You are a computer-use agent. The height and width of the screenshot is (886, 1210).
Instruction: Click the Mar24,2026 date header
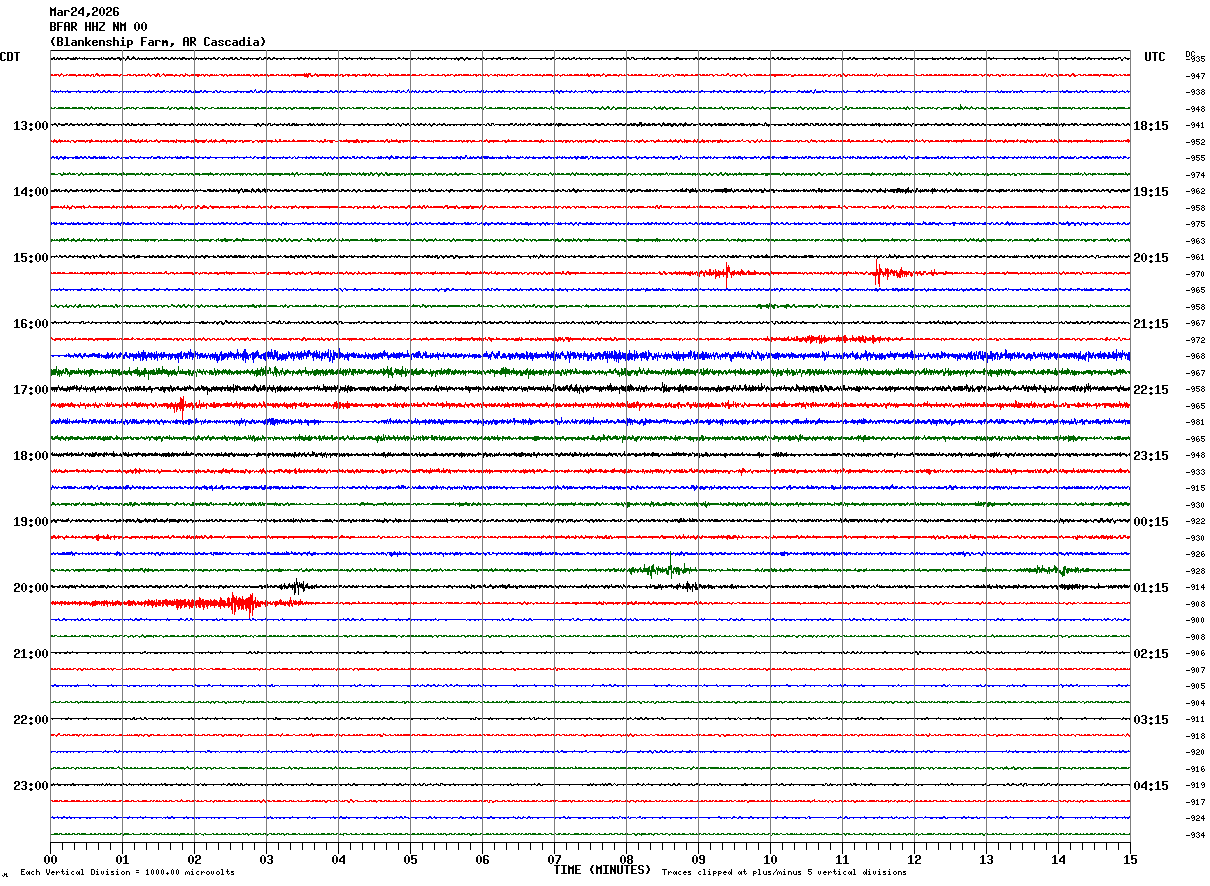click(84, 12)
